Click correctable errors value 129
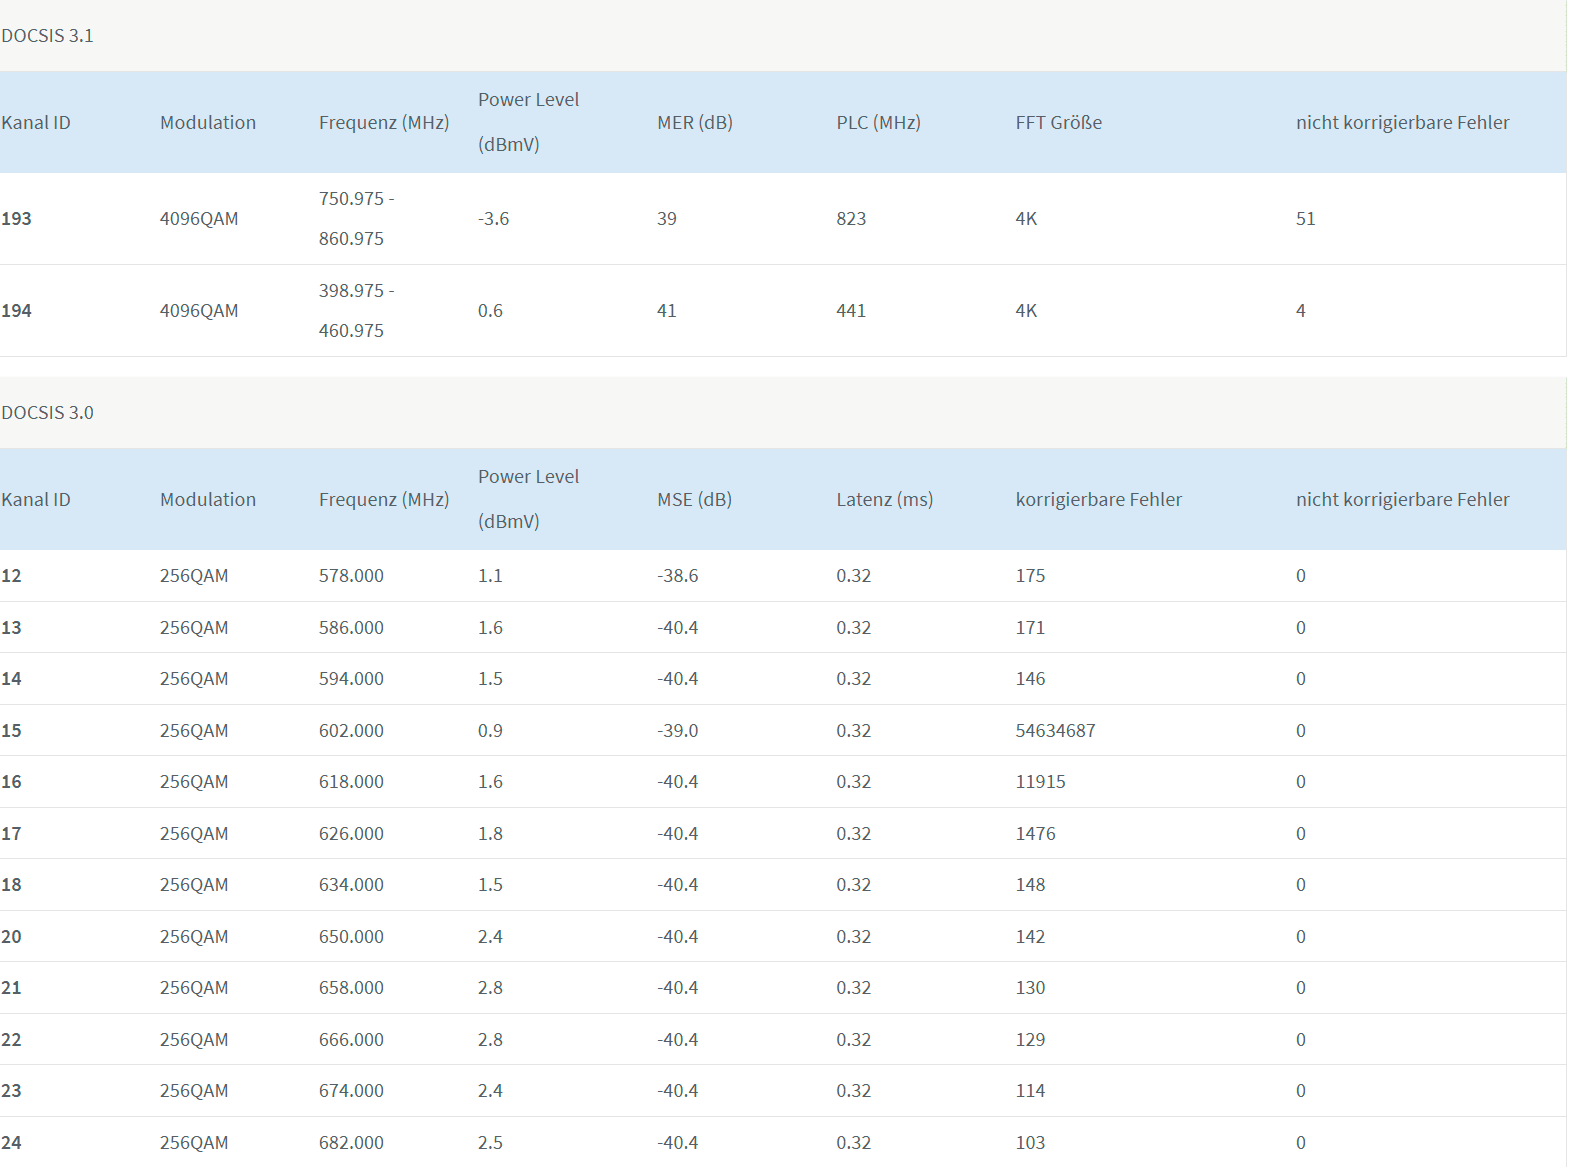This screenshot has height=1167, width=1571. [x=1030, y=1040]
